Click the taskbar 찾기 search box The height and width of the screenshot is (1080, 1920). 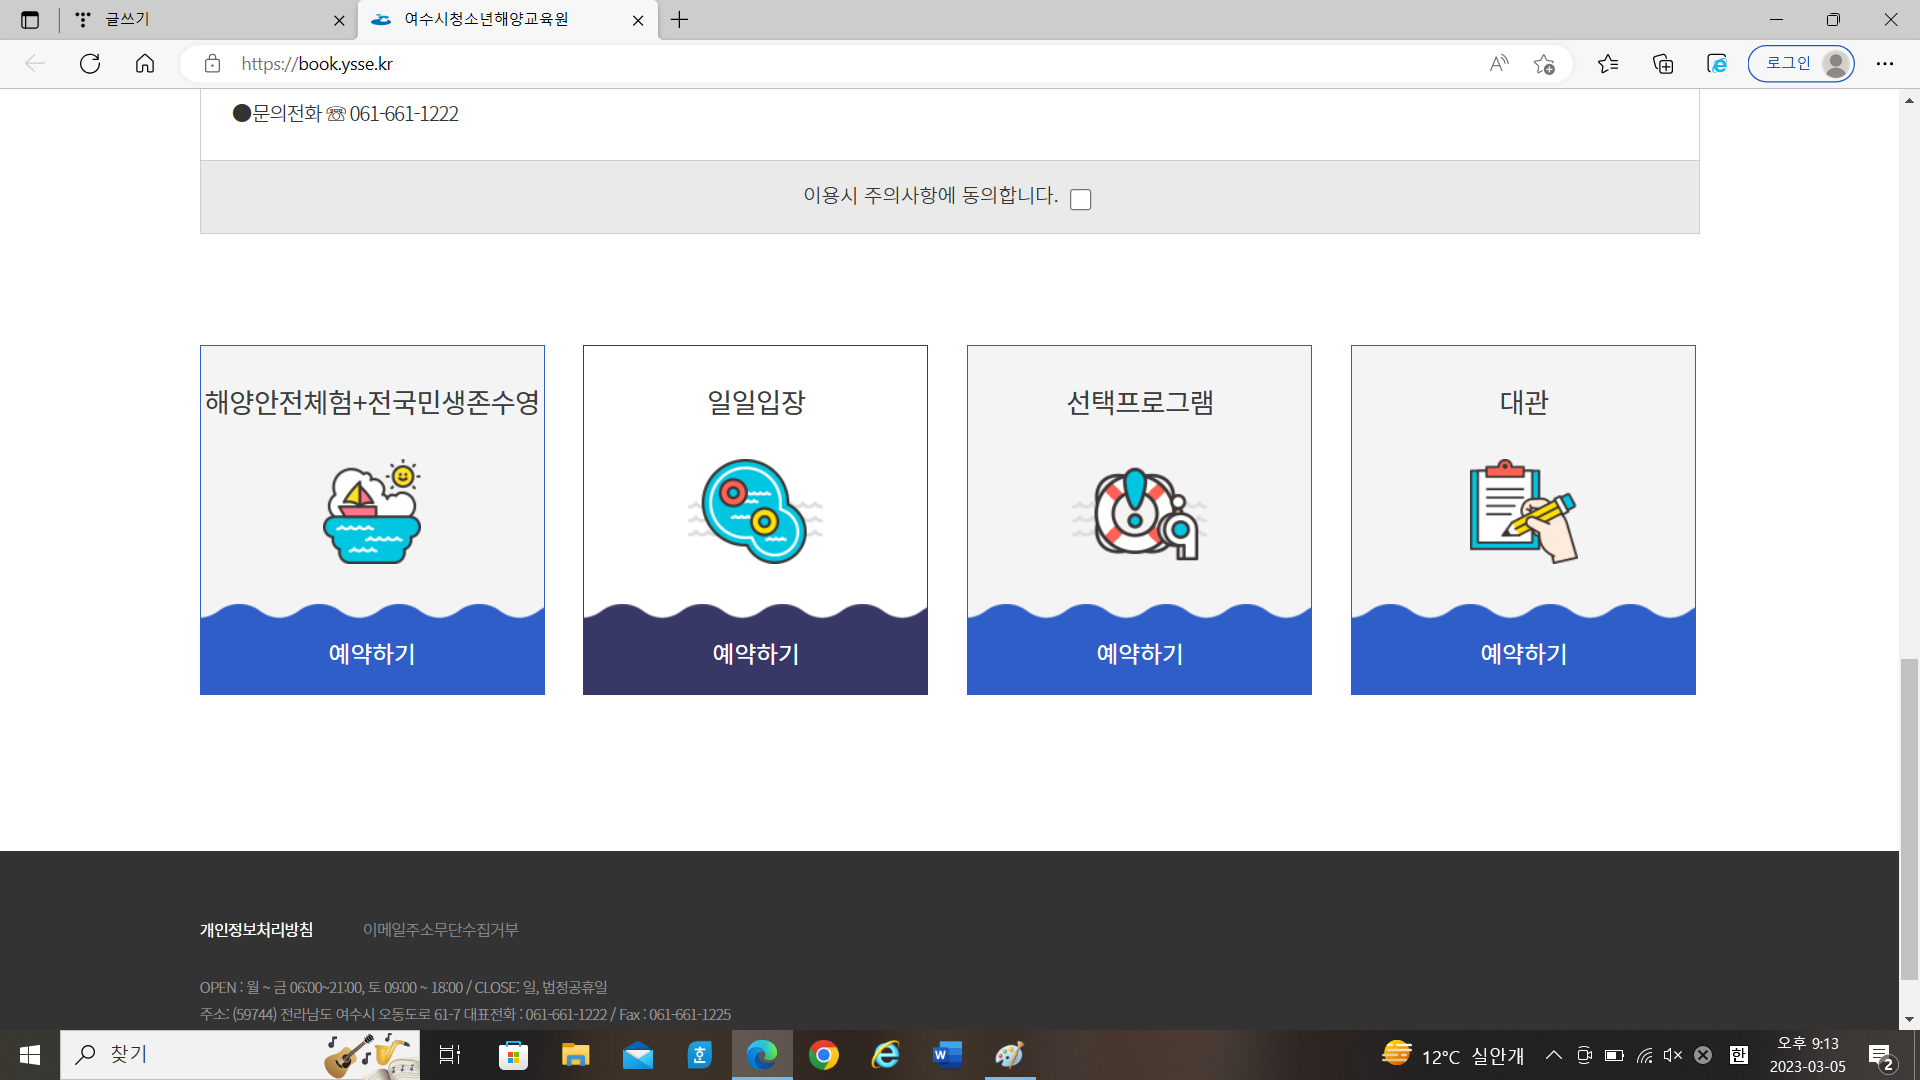[240, 1055]
